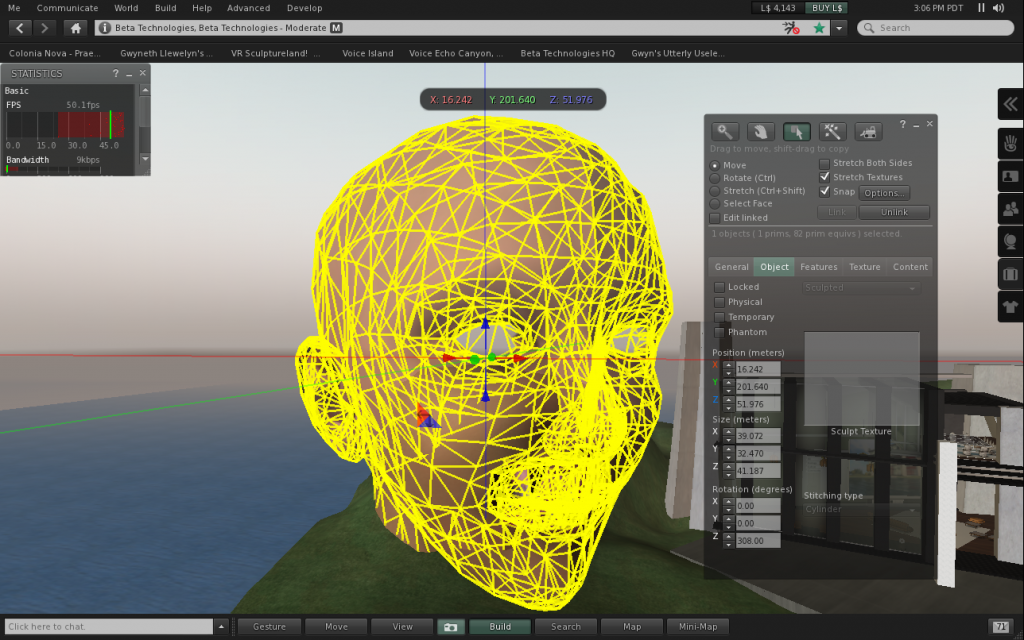1024x640 pixels.
Task: Check the Temporary checkbox
Action: [719, 317]
